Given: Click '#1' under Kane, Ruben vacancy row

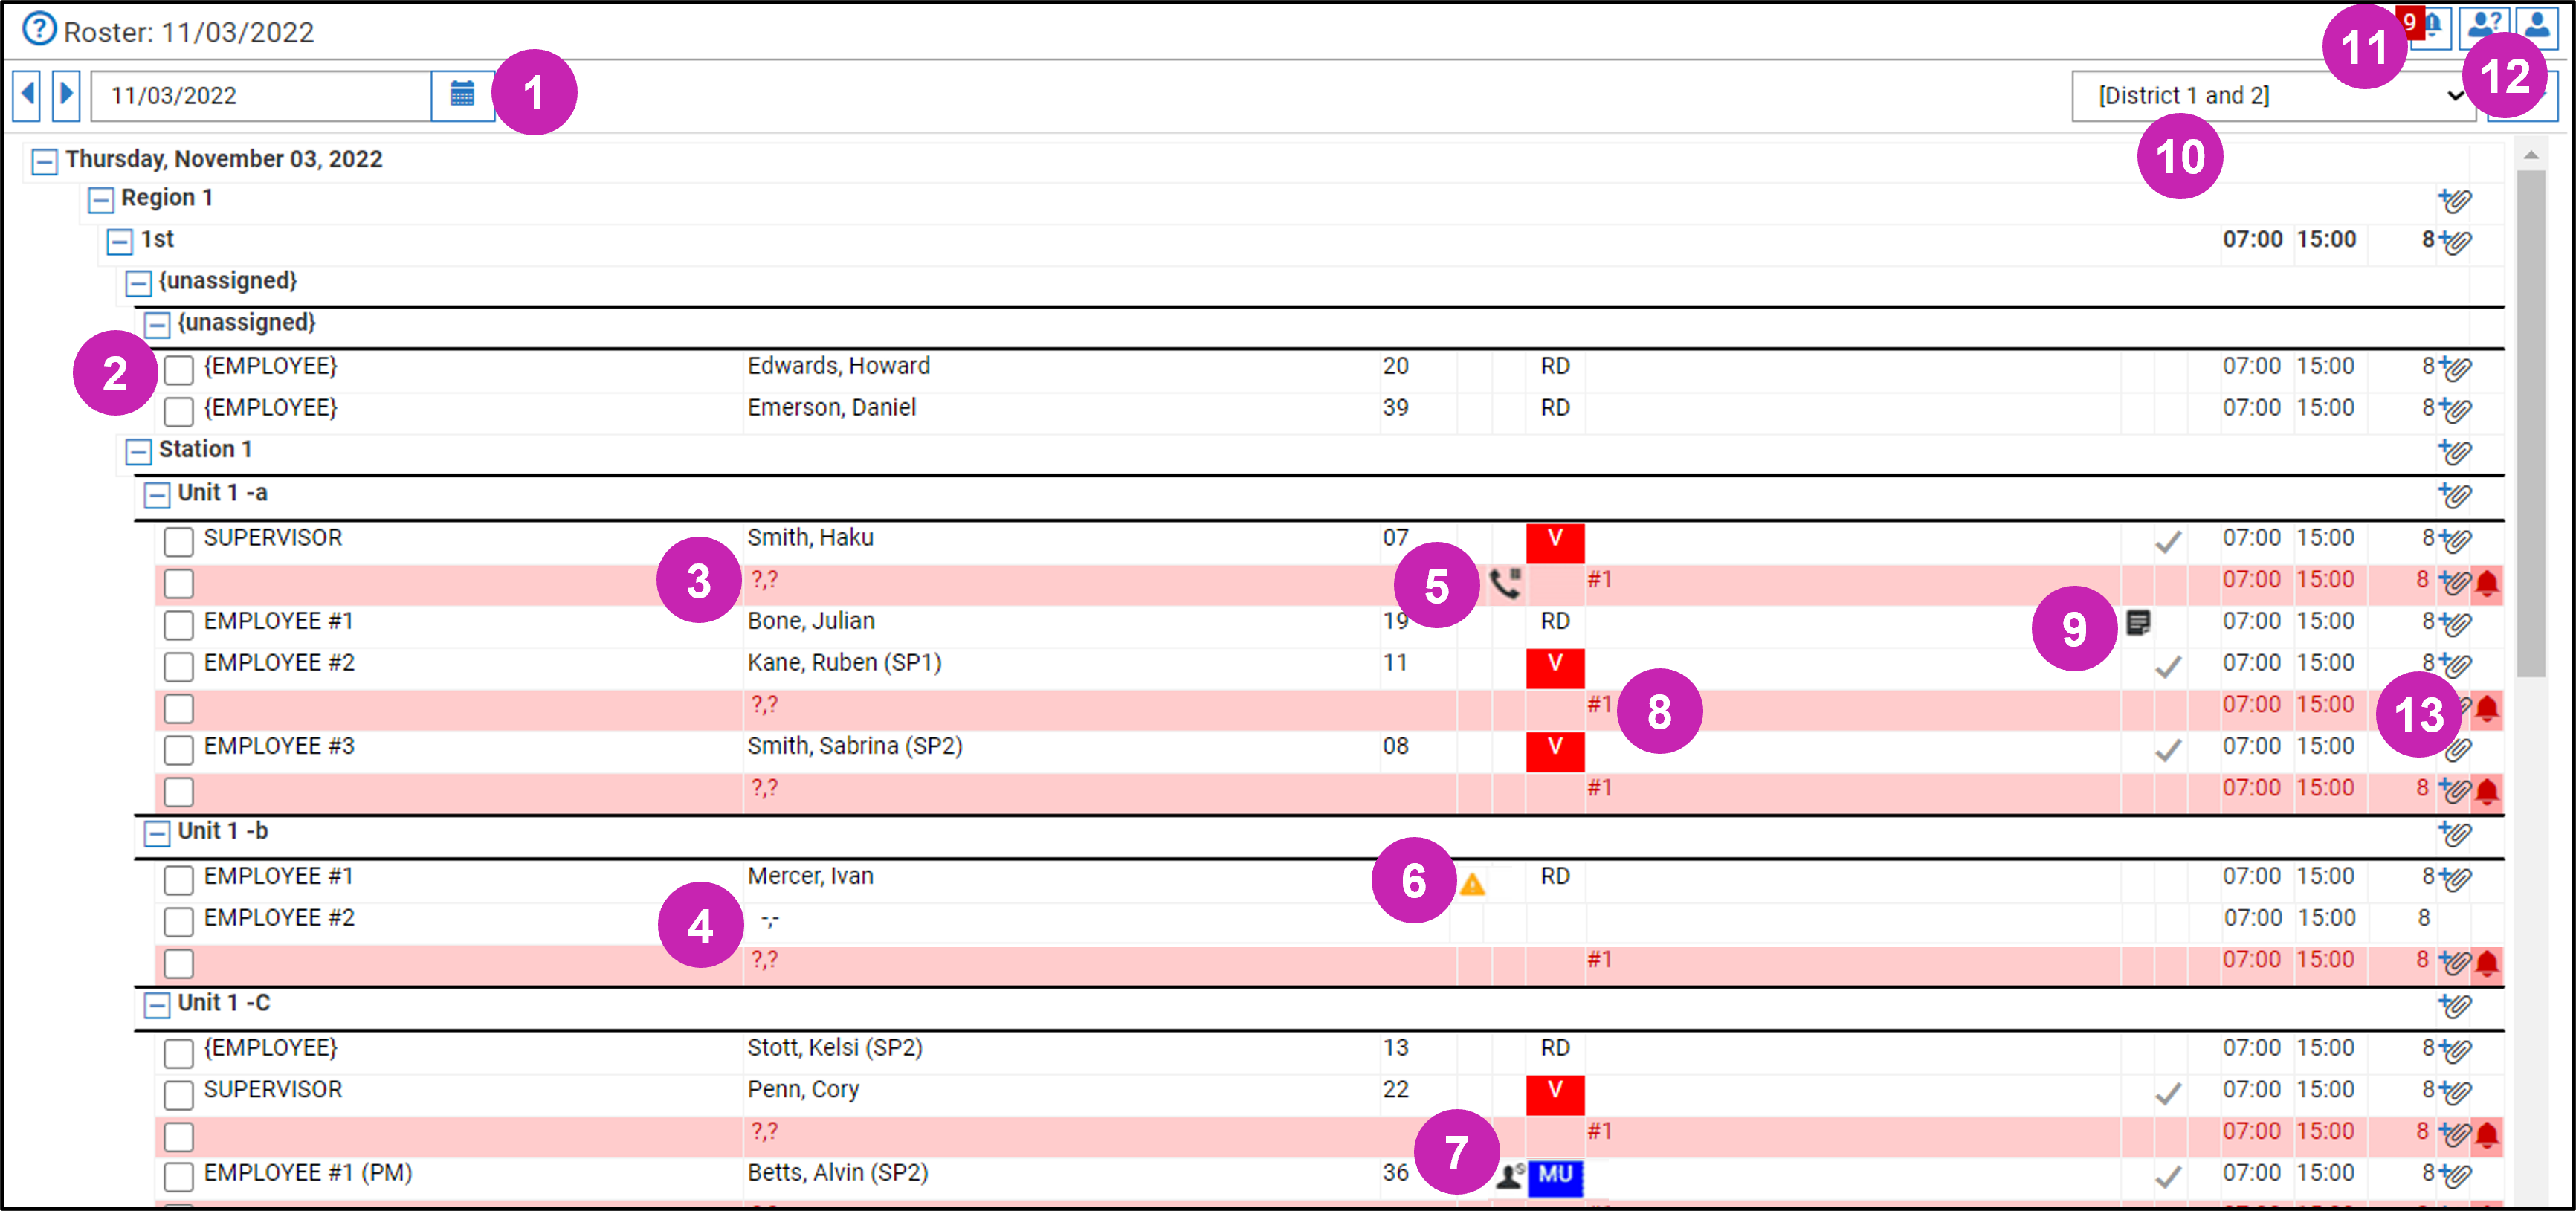Looking at the screenshot, I should click(1599, 704).
